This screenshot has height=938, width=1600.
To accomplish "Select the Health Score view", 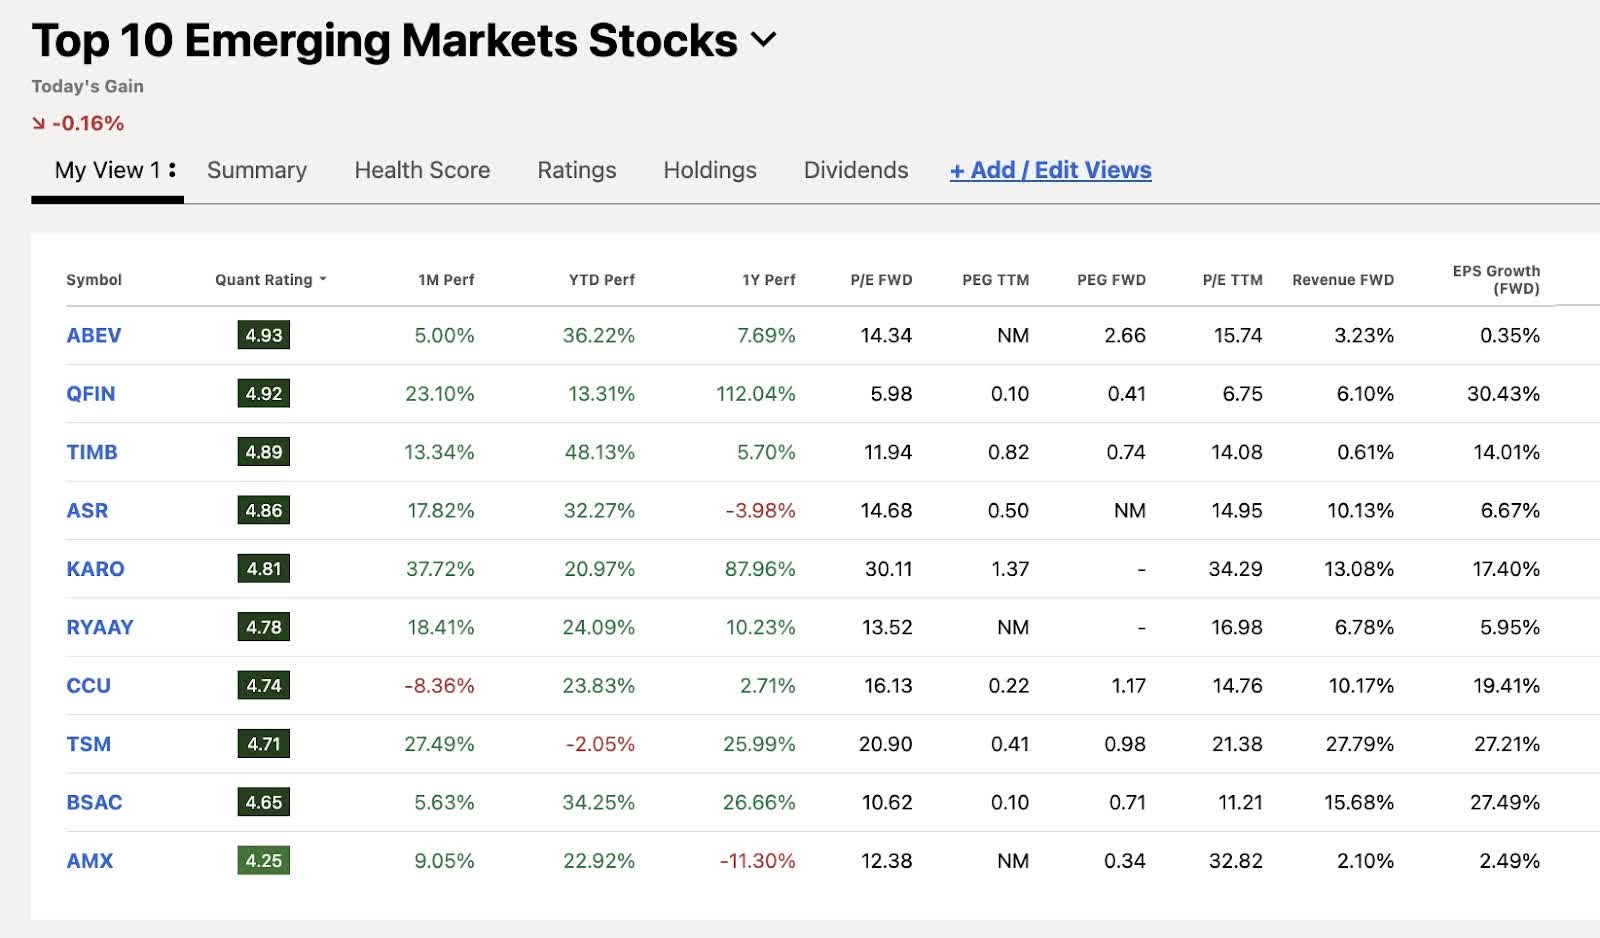I will tap(420, 170).
